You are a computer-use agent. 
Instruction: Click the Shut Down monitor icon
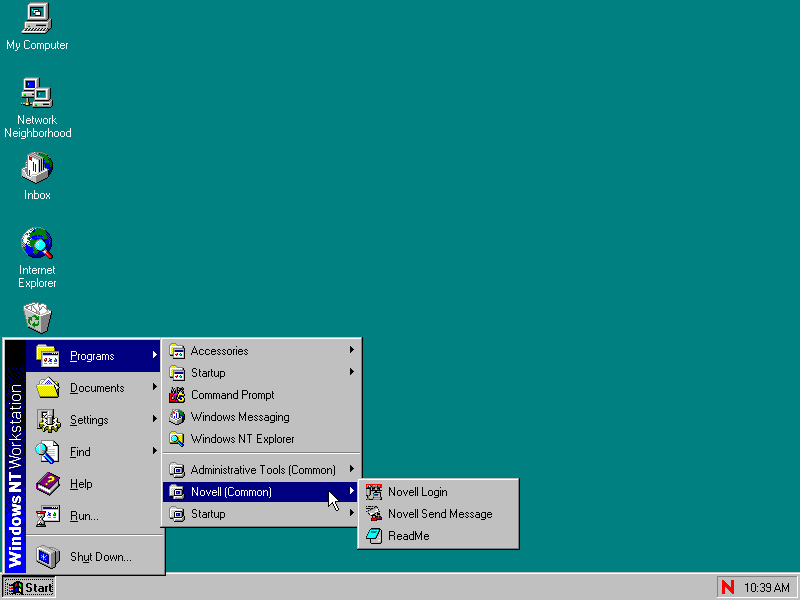(x=48, y=557)
